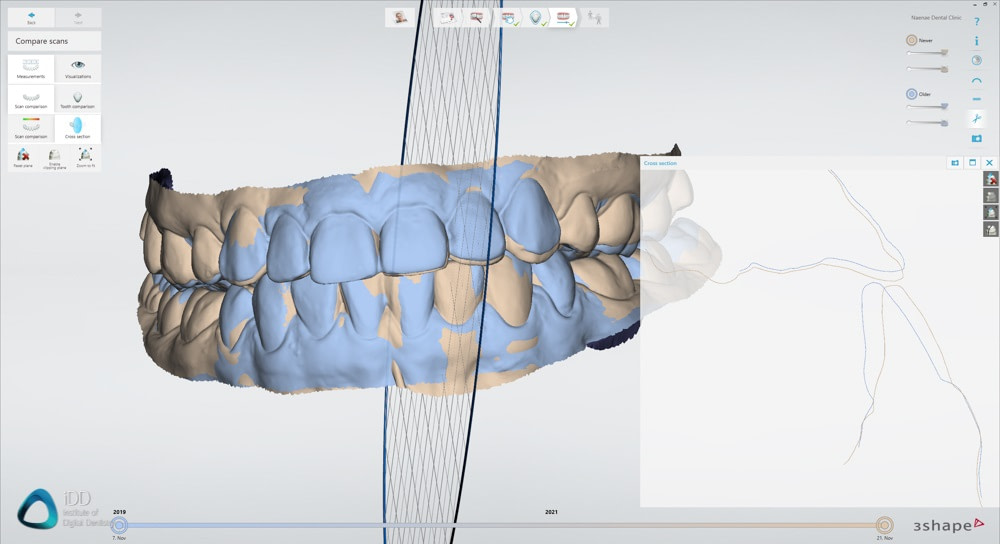Screen dimensions: 1000x544
Task: Open the teeth with hand workflow step
Action: click(508, 18)
